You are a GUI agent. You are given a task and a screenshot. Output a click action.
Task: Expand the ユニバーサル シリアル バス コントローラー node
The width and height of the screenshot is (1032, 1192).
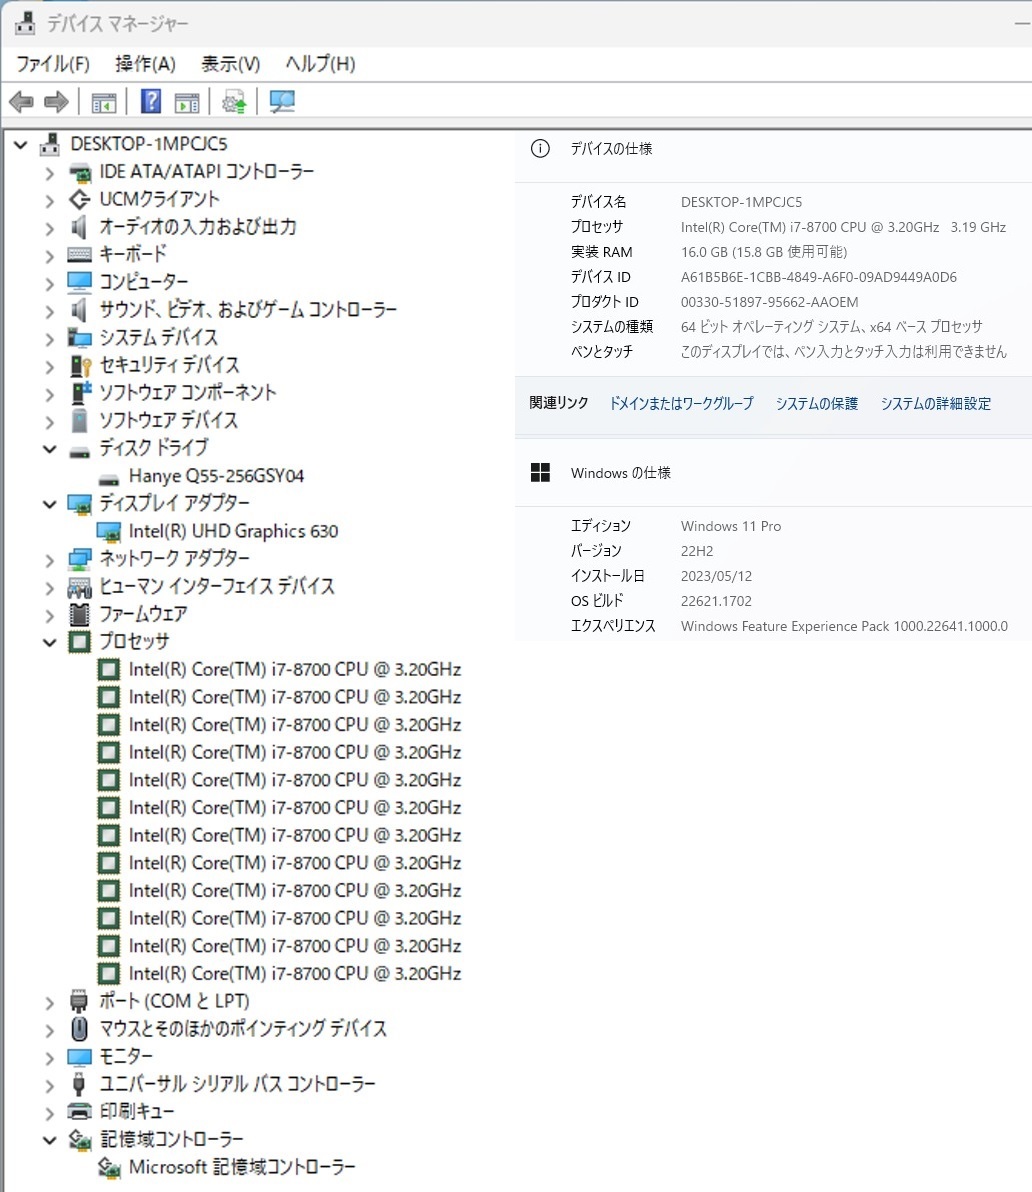[x=49, y=1086]
